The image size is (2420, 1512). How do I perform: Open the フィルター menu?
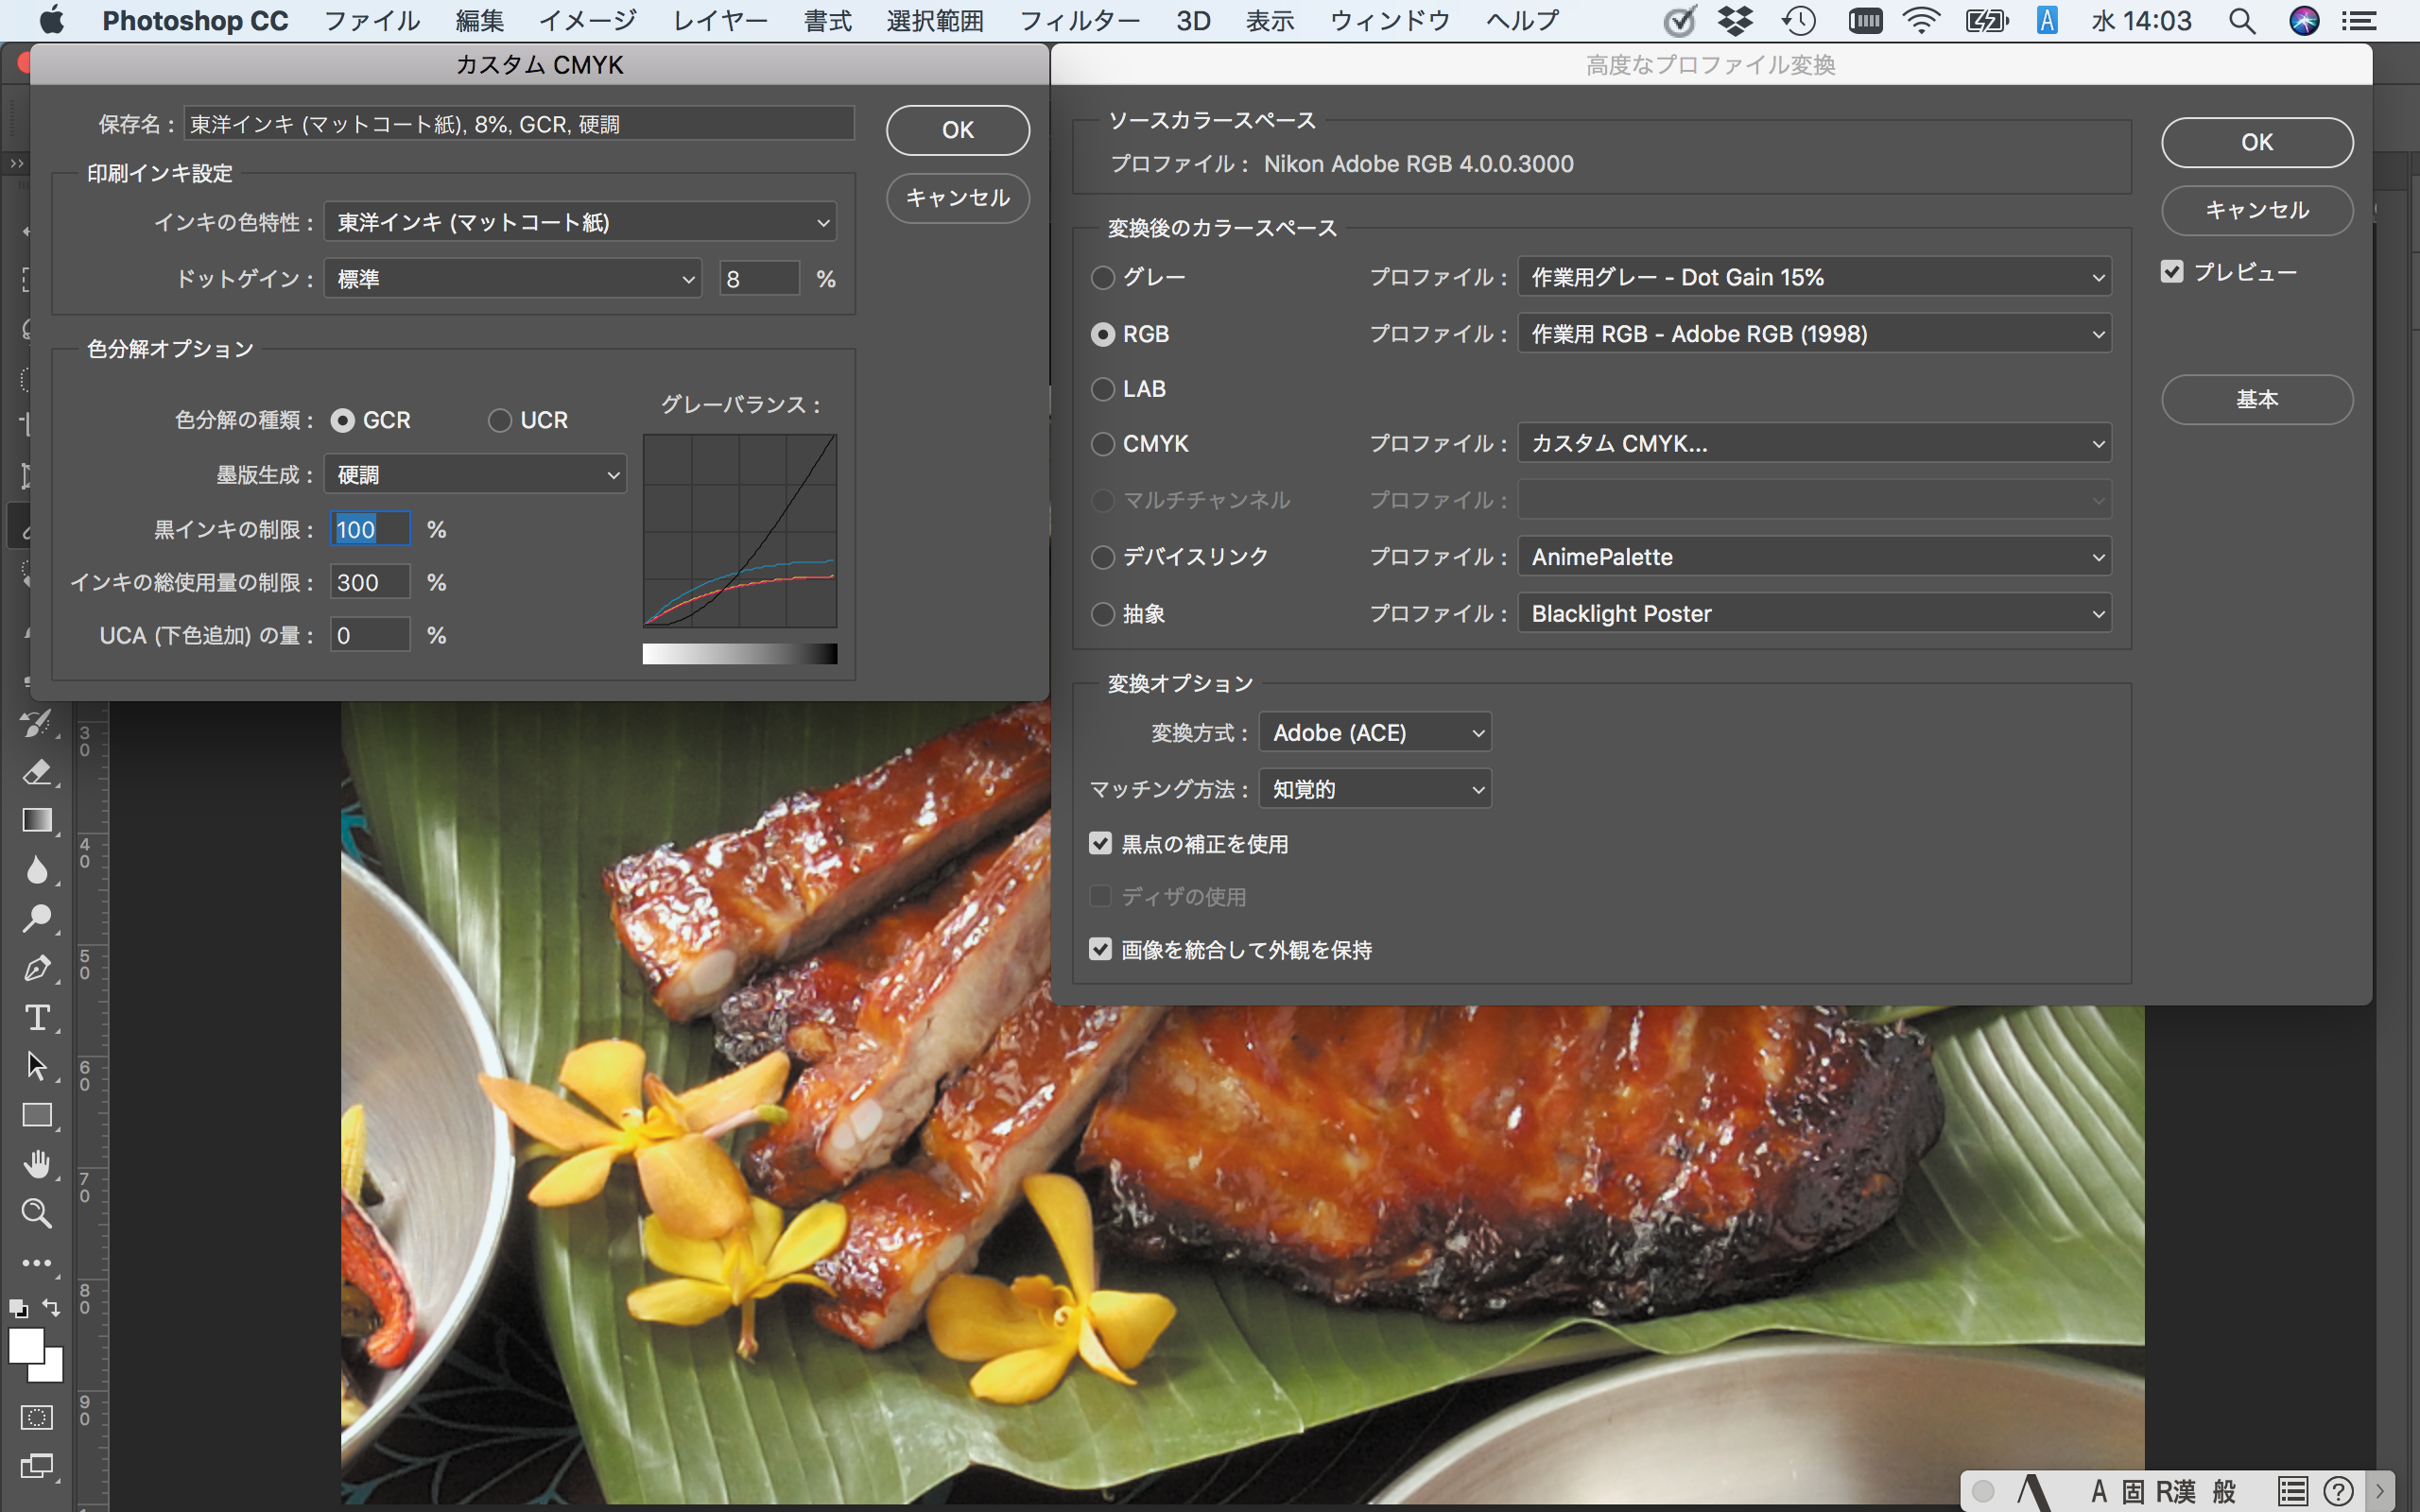coord(1080,20)
